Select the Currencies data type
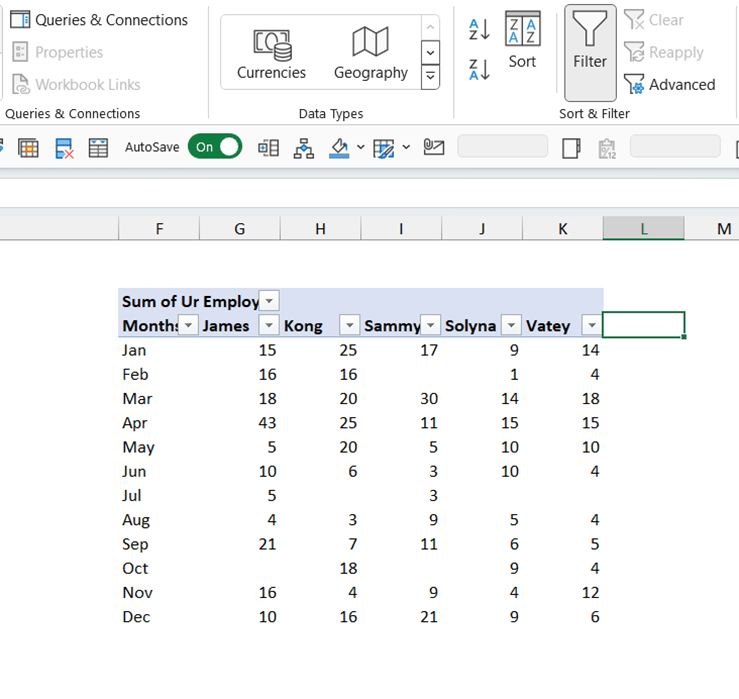Image resolution: width=739 pixels, height=699 pixels. point(271,53)
